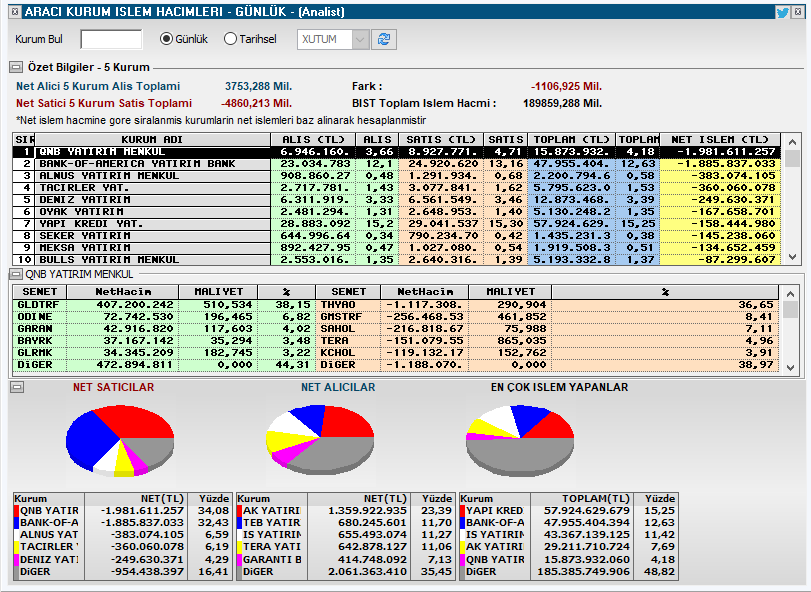Viewport: 811px width, 592px height.
Task: Sort by SATIS (TL) column header
Action: (441, 140)
